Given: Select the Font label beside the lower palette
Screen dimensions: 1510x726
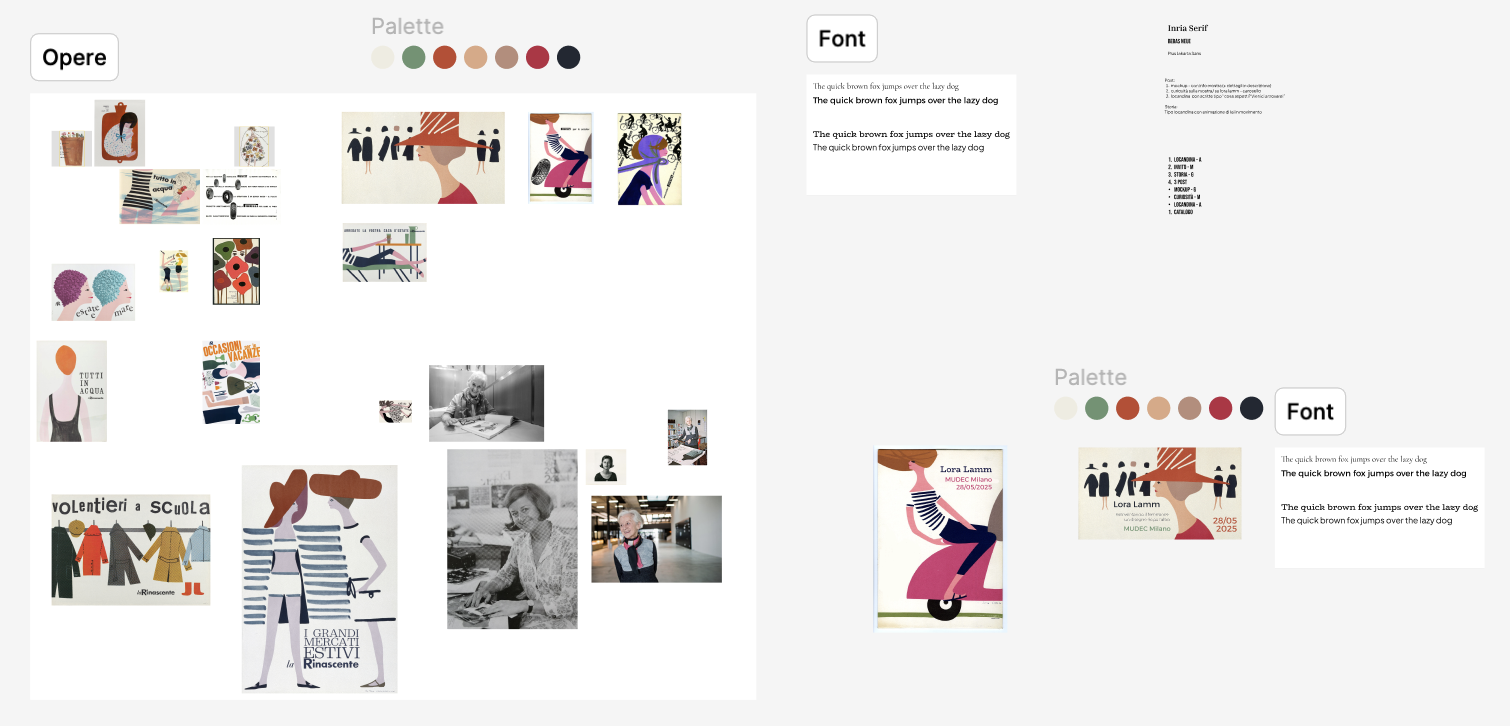Looking at the screenshot, I should coord(1310,412).
